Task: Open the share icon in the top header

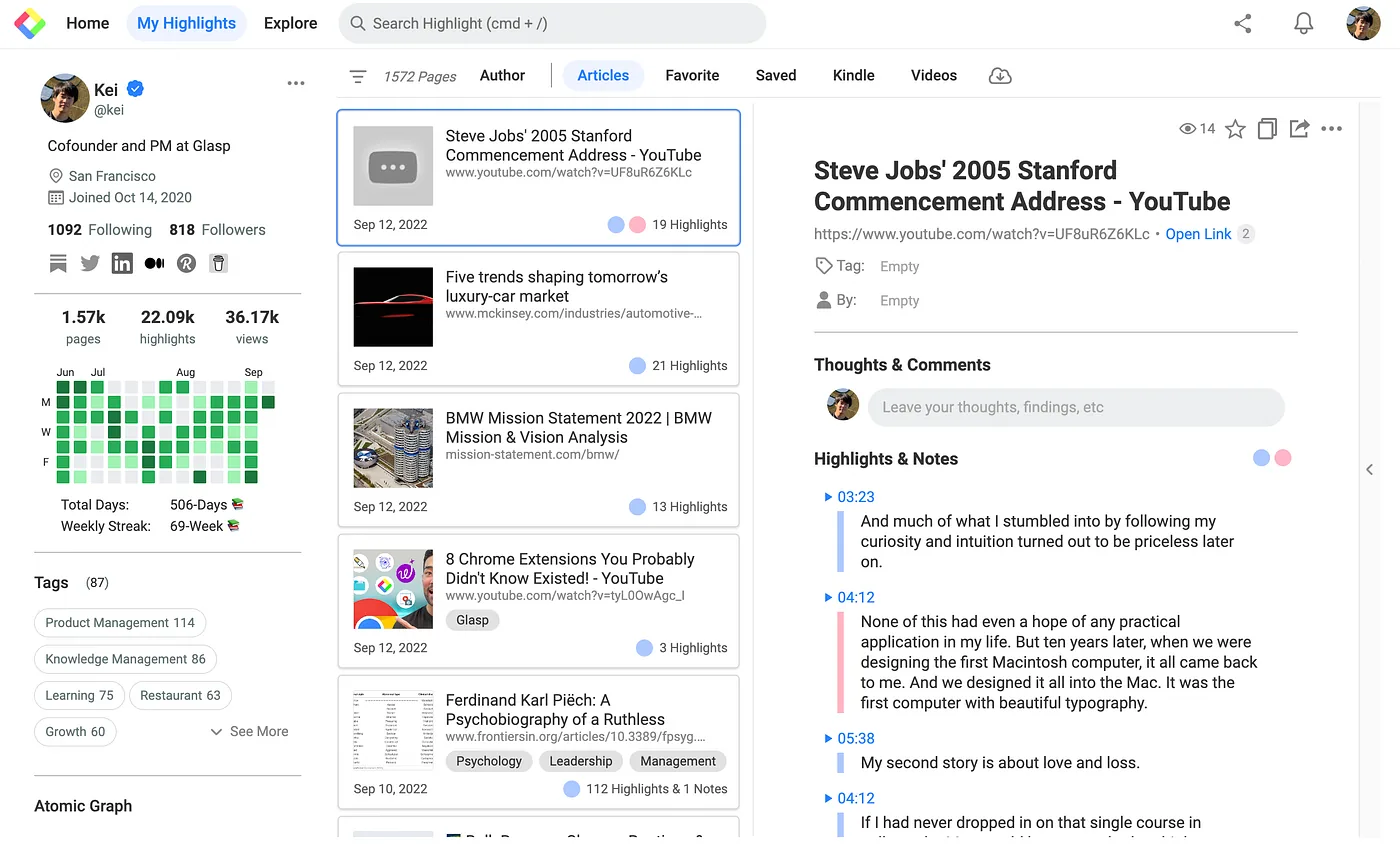Action: (1243, 23)
